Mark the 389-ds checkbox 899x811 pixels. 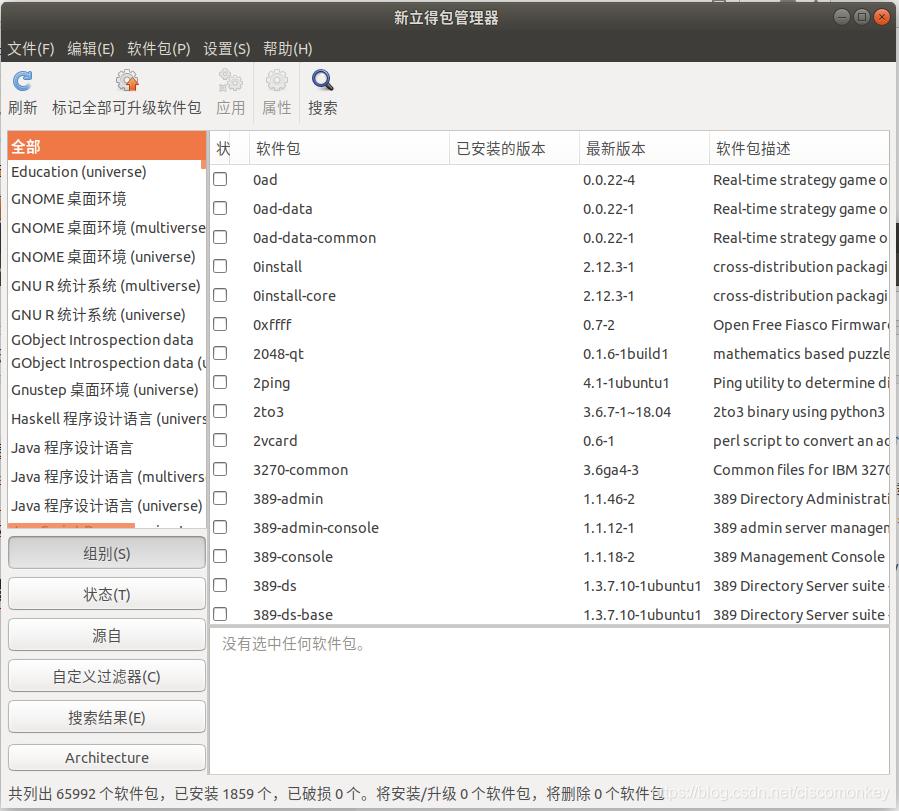pyautogui.click(x=220, y=585)
